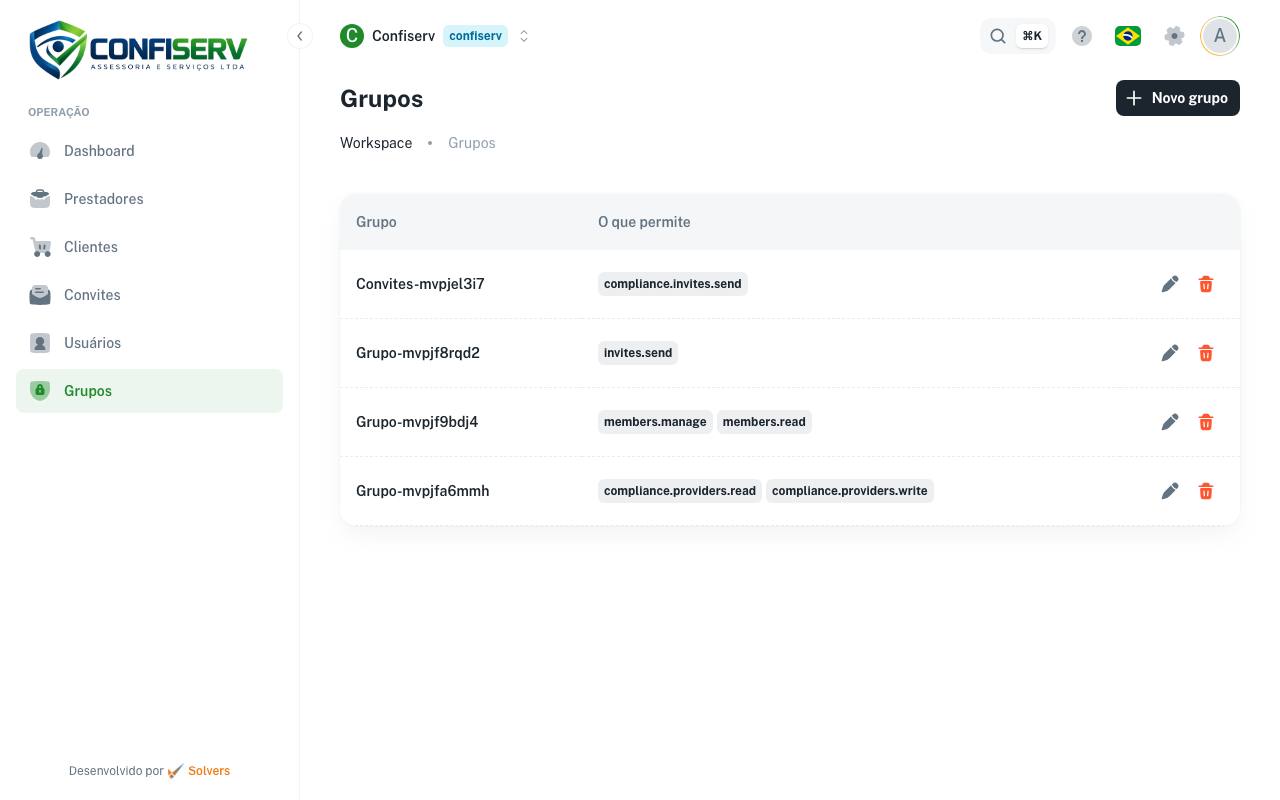Go to Prestadores in the sidebar
Screen dimensions: 1280x800
149,199
